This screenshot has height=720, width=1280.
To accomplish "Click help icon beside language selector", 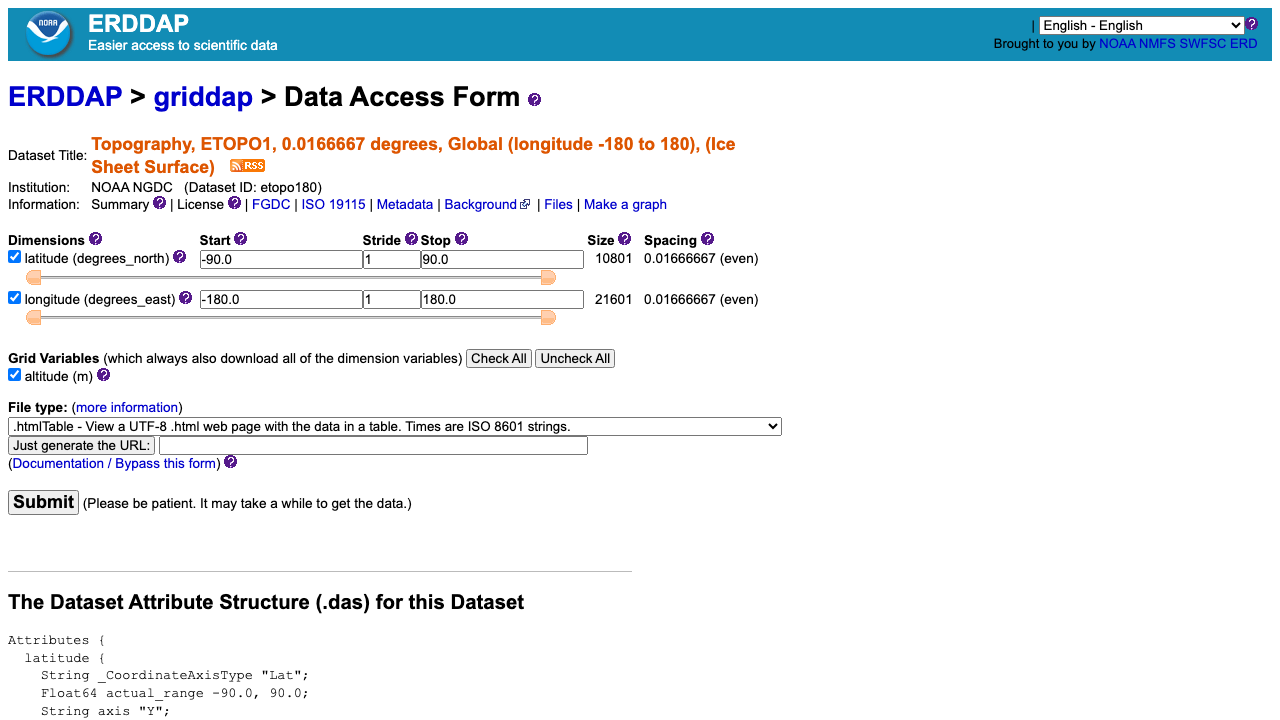I will 1251,24.
